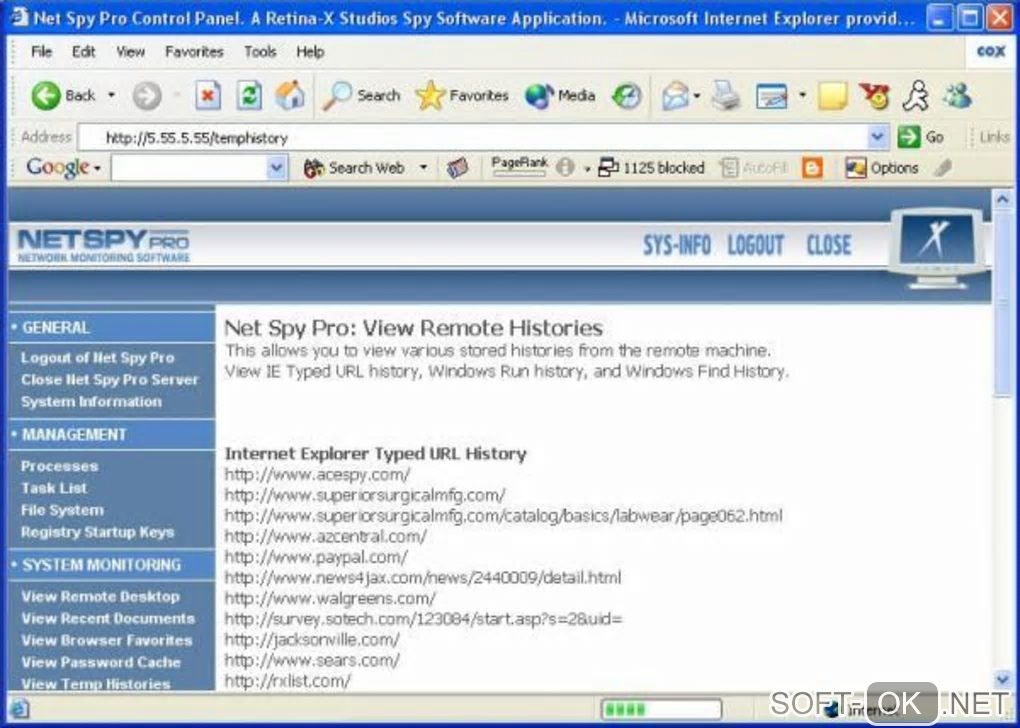Open View Password Cache link
Image resolution: width=1020 pixels, height=728 pixels.
tap(100, 662)
